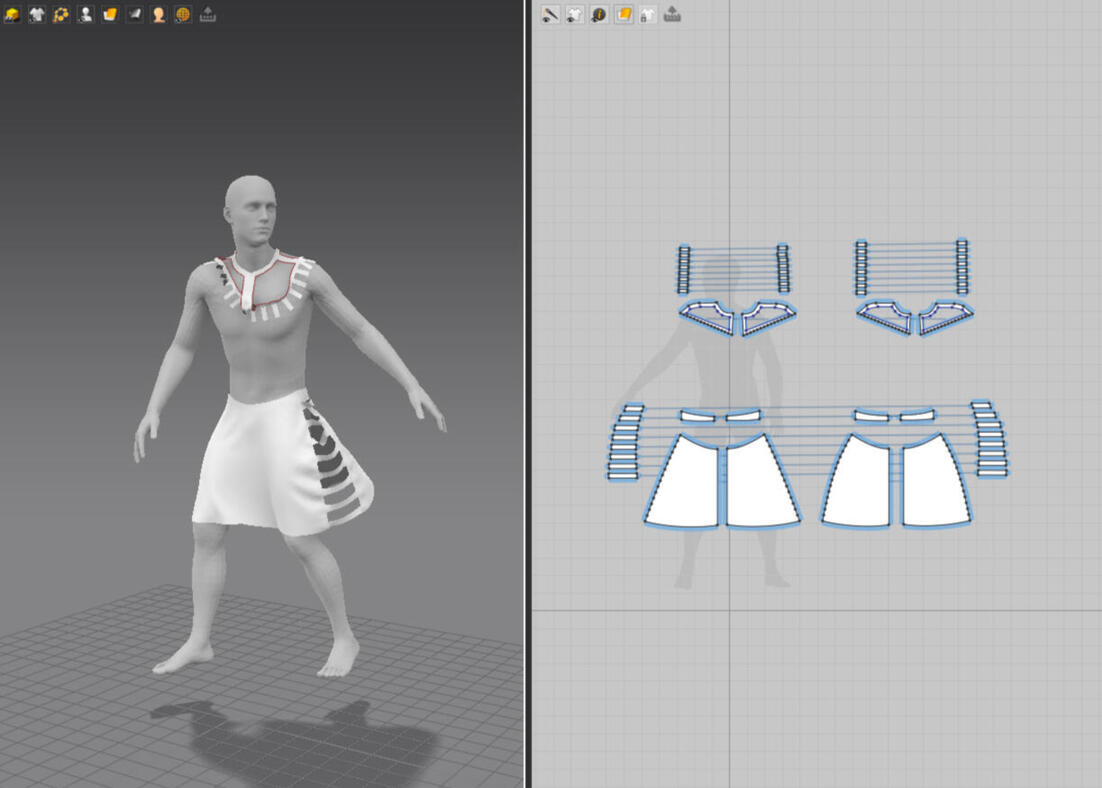Select the gray shaded-surface rendering icon
1102x788 pixels.
[x=134, y=14]
